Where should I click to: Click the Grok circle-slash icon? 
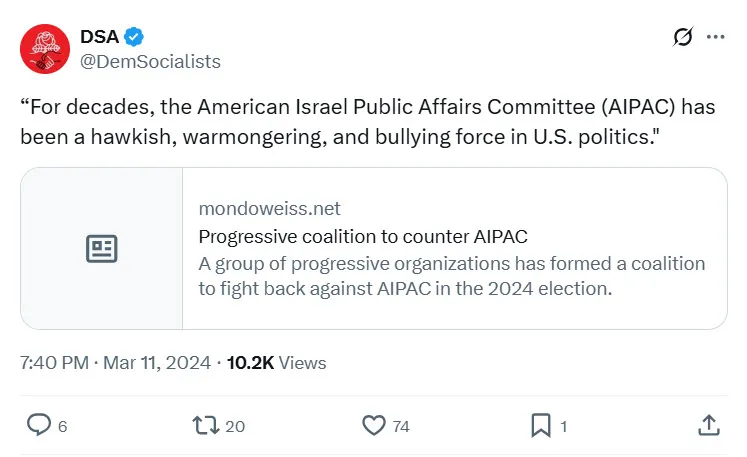683,37
